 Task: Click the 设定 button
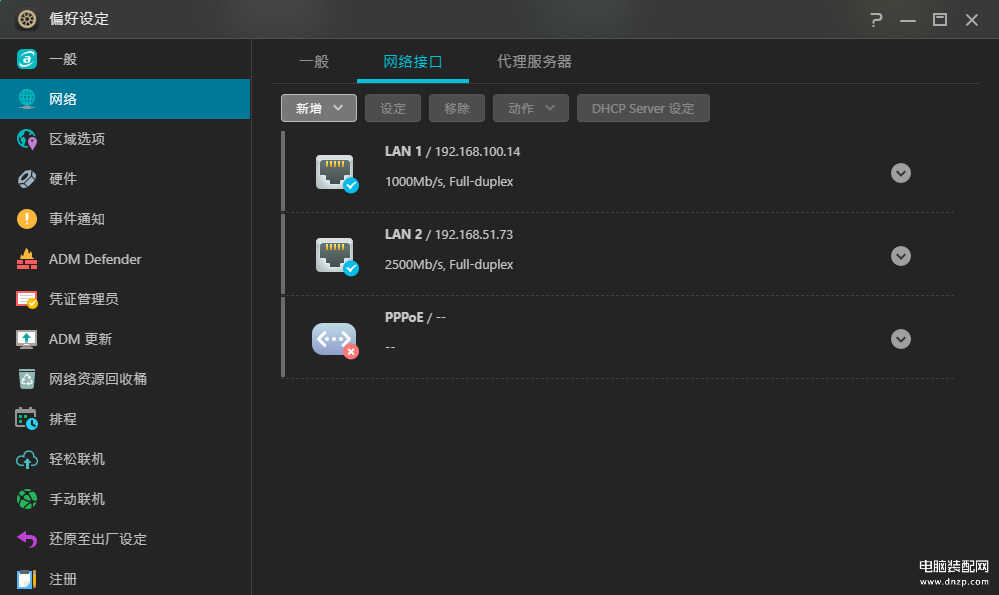[x=392, y=108]
